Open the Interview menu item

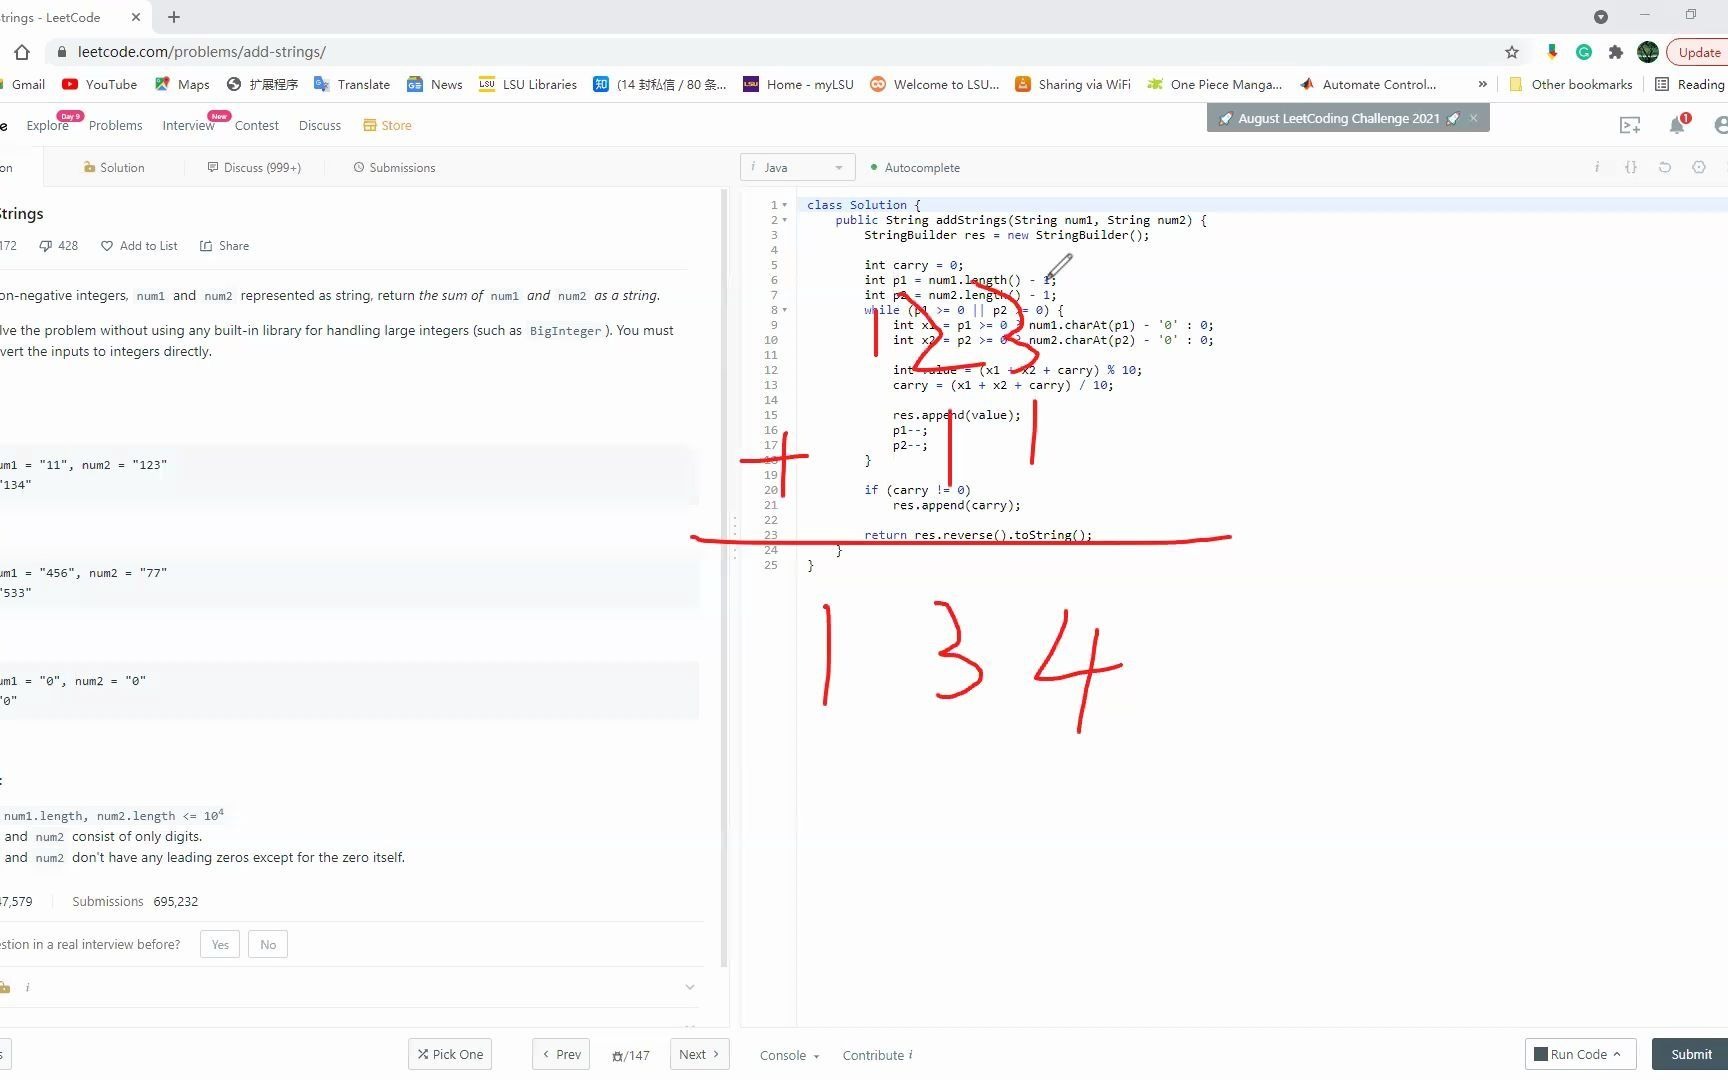[188, 125]
